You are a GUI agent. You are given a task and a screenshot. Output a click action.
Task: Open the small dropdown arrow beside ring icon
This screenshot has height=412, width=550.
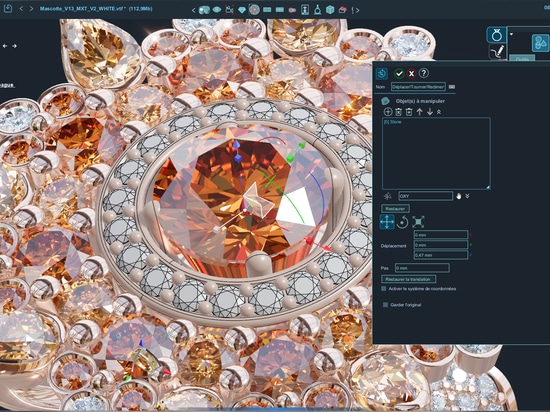(x=511, y=34)
